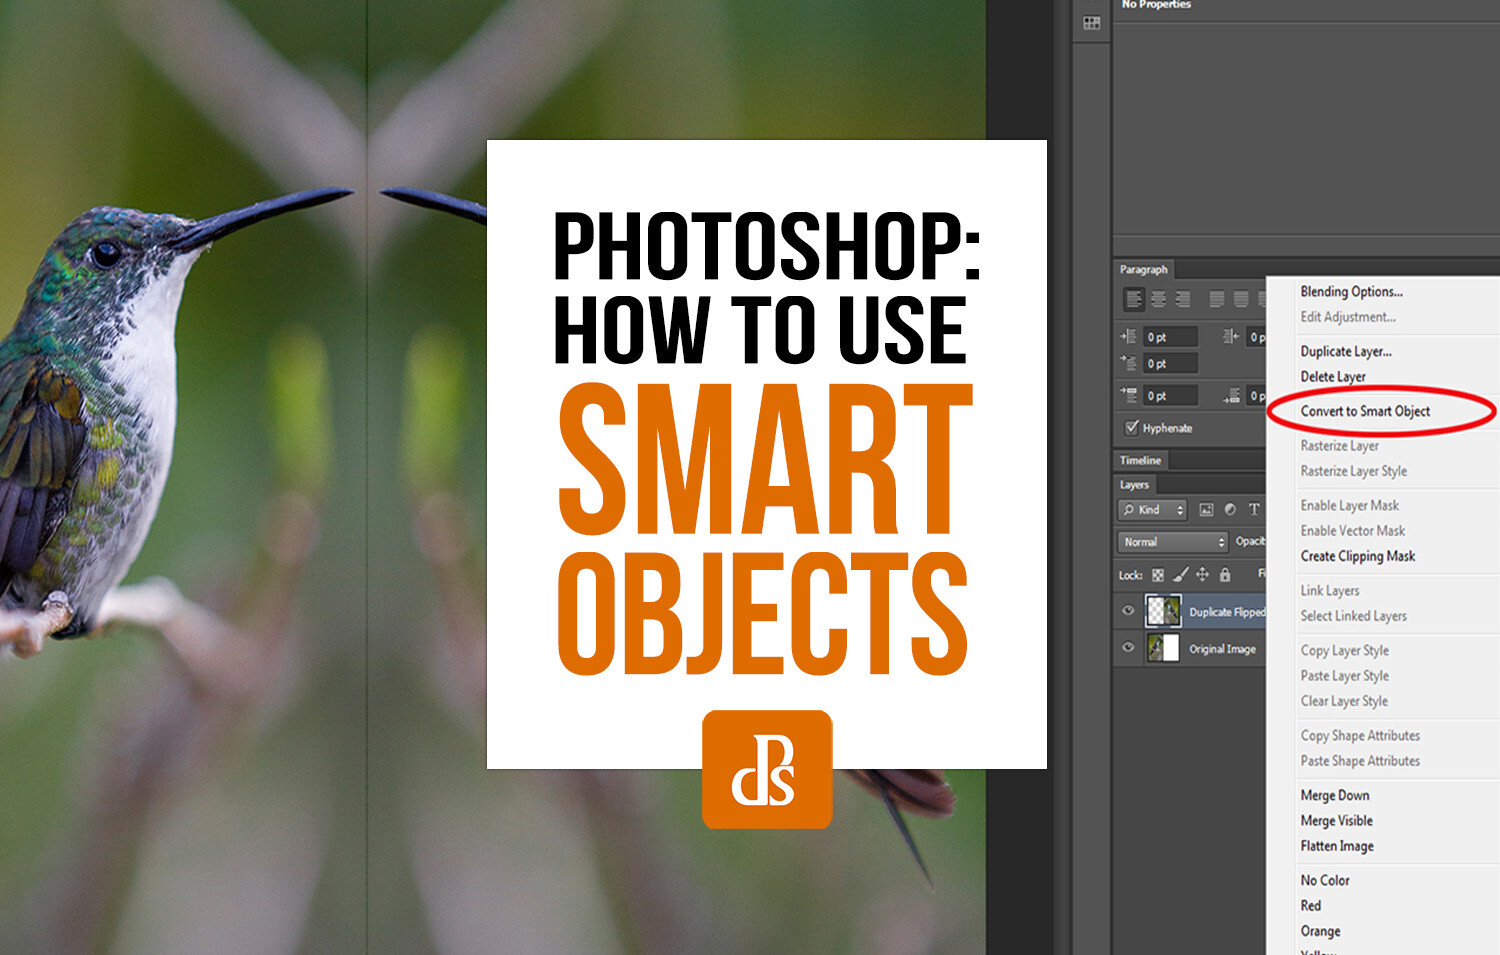Filter layers by adjustment layers icon
1500x955 pixels.
[x=1231, y=510]
